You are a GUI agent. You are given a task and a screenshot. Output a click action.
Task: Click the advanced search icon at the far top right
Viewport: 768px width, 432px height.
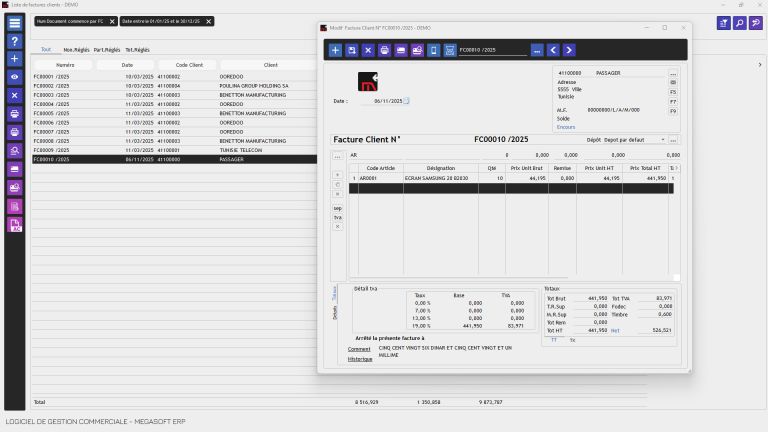(x=756, y=23)
